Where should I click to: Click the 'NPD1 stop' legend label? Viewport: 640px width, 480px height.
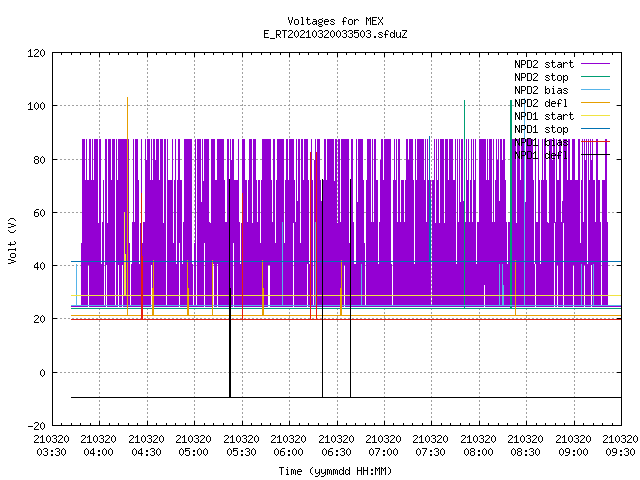(x=541, y=129)
